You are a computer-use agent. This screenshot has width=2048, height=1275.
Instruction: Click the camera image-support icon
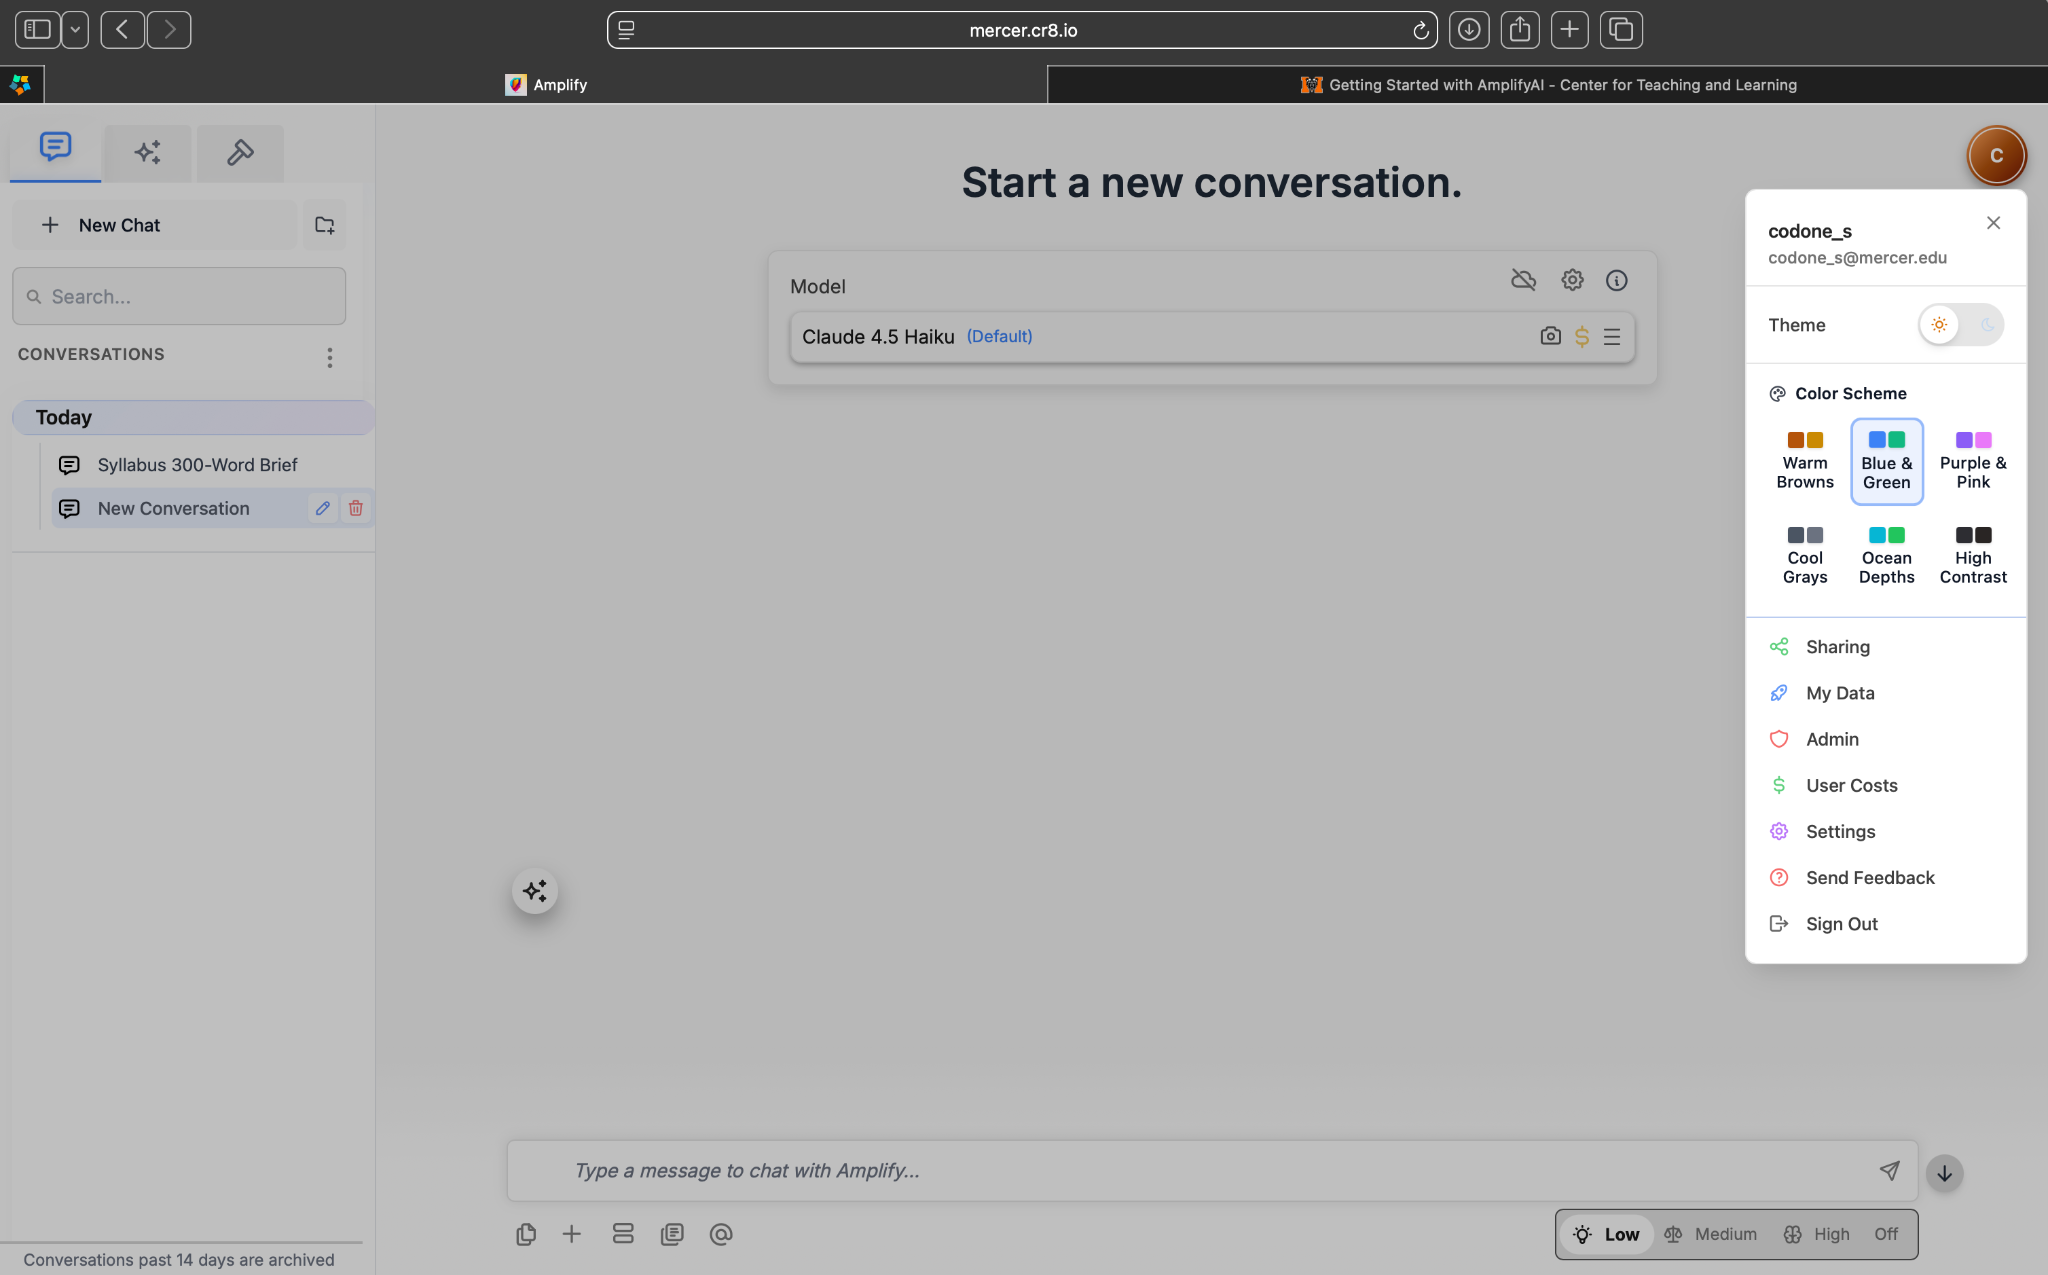coord(1550,336)
